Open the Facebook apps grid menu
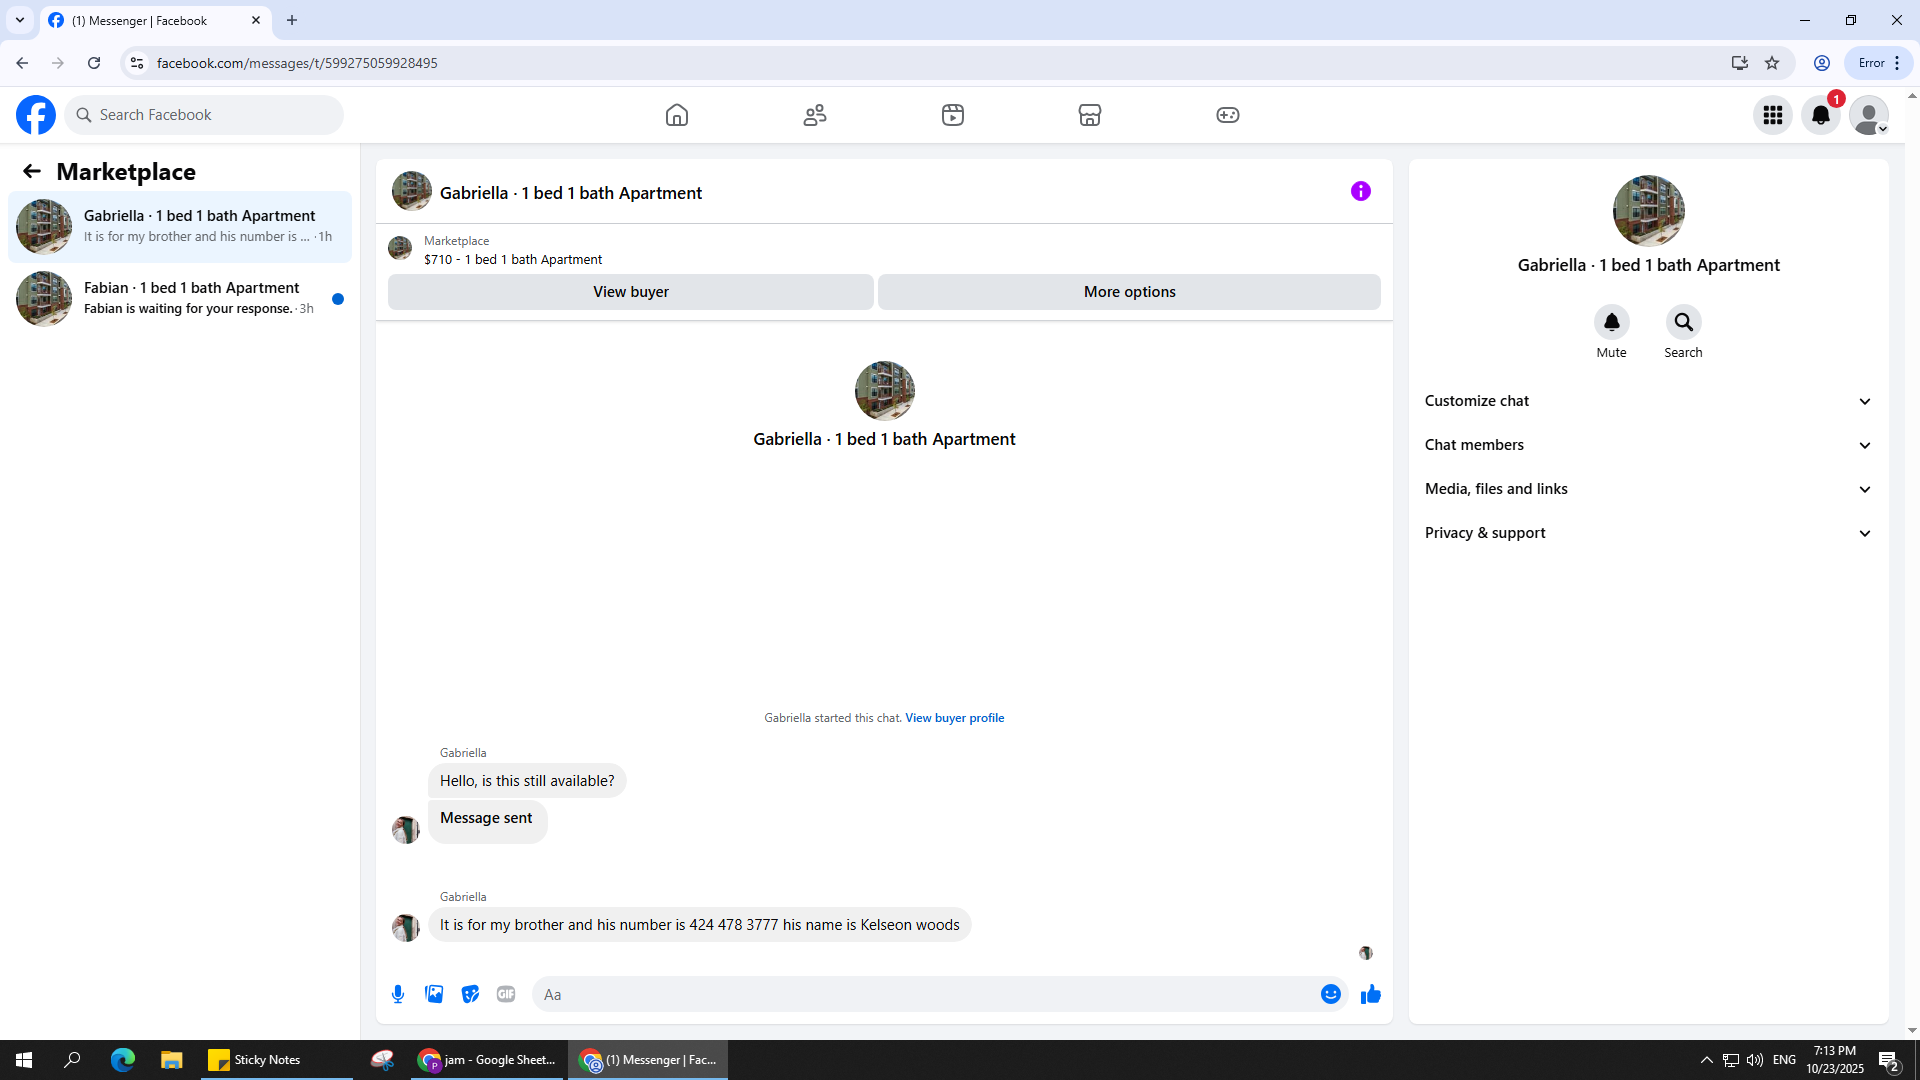This screenshot has height=1080, width=1920. click(x=1772, y=115)
